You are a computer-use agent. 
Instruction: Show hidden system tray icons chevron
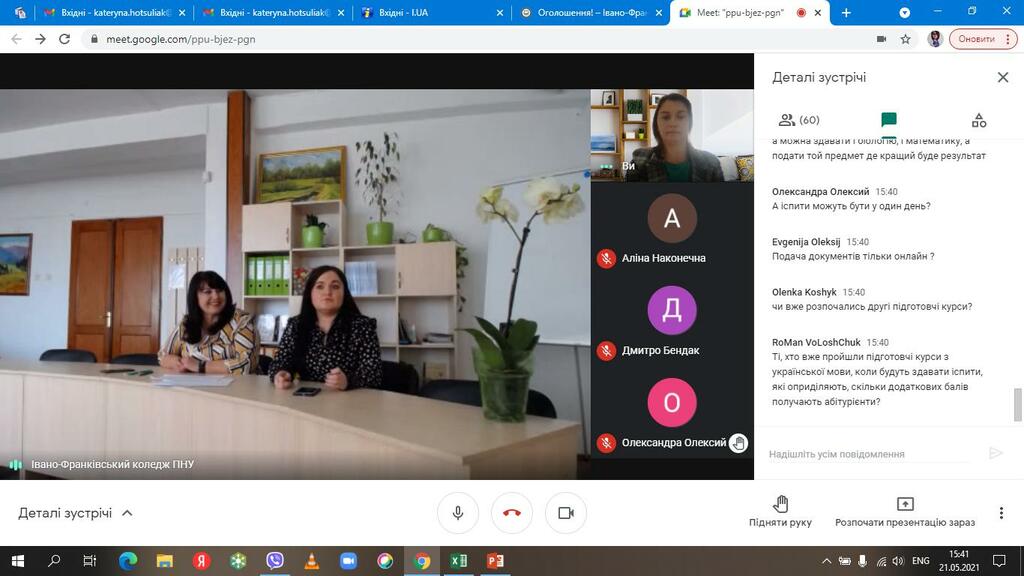pyautogui.click(x=826, y=561)
